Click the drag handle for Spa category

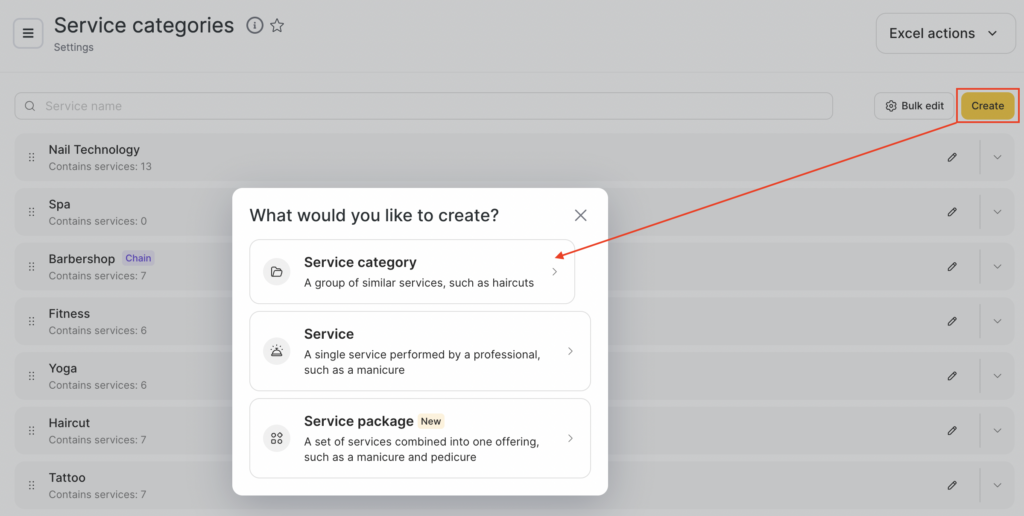pyautogui.click(x=31, y=212)
